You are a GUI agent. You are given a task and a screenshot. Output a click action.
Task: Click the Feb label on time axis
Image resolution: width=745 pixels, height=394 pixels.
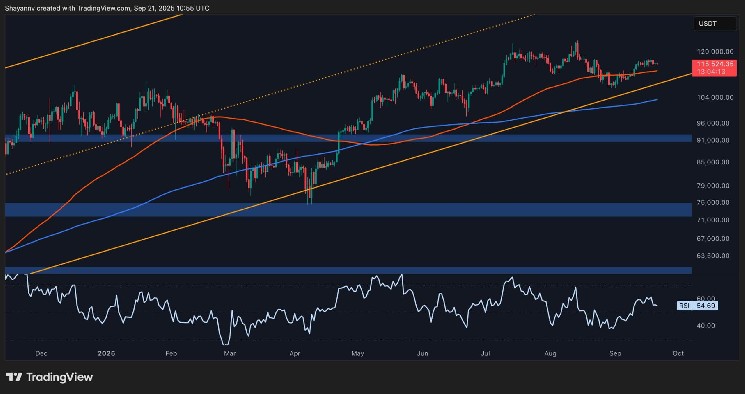pyautogui.click(x=171, y=354)
